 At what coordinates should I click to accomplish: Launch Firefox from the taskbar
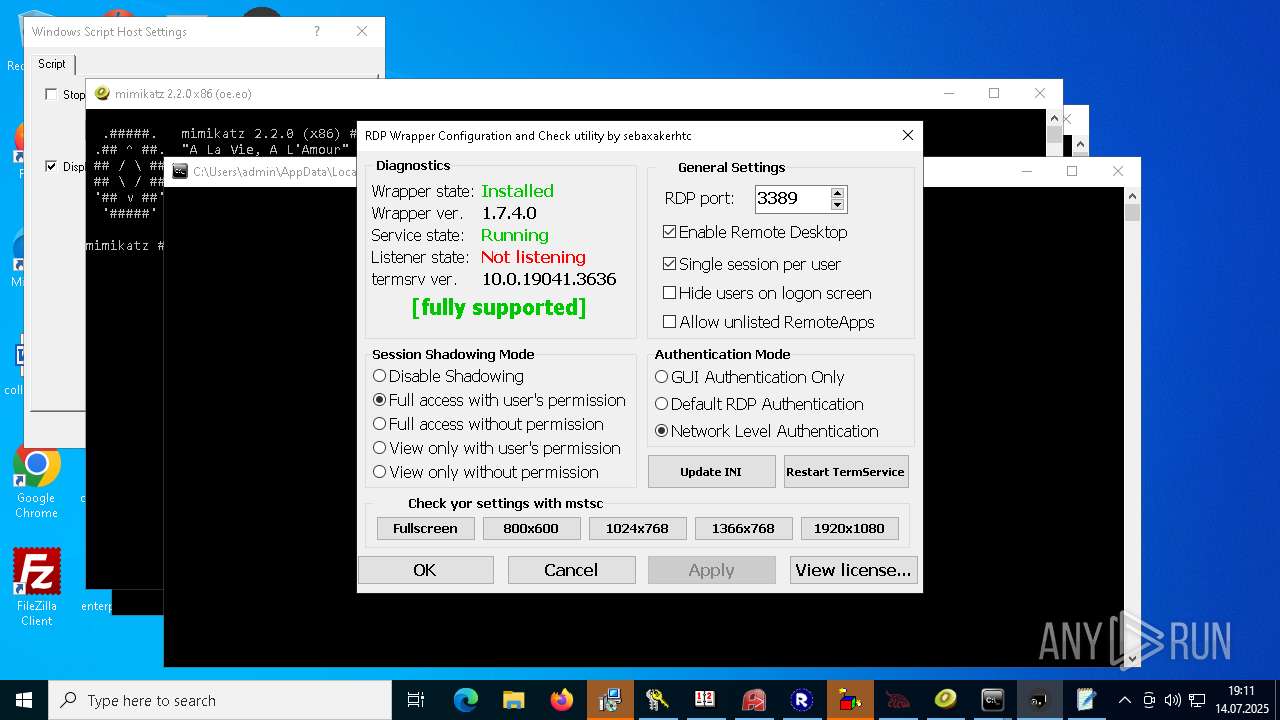click(562, 700)
